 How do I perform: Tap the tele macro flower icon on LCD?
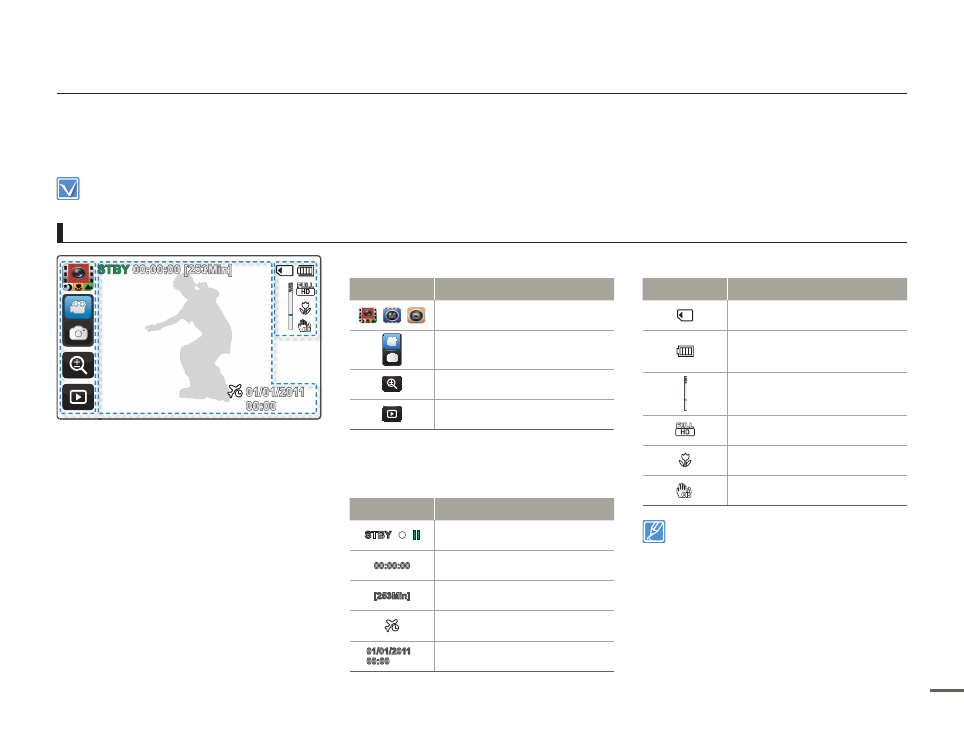coord(306,307)
